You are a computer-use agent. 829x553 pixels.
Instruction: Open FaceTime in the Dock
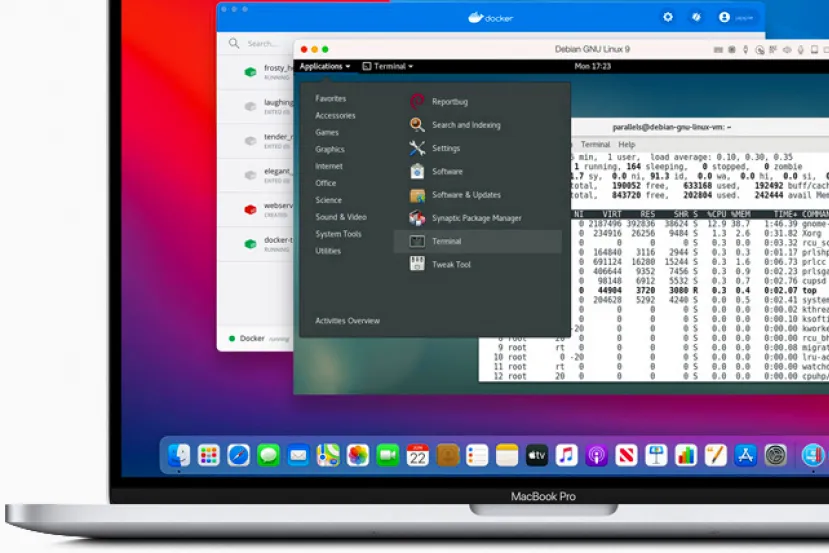click(388, 455)
